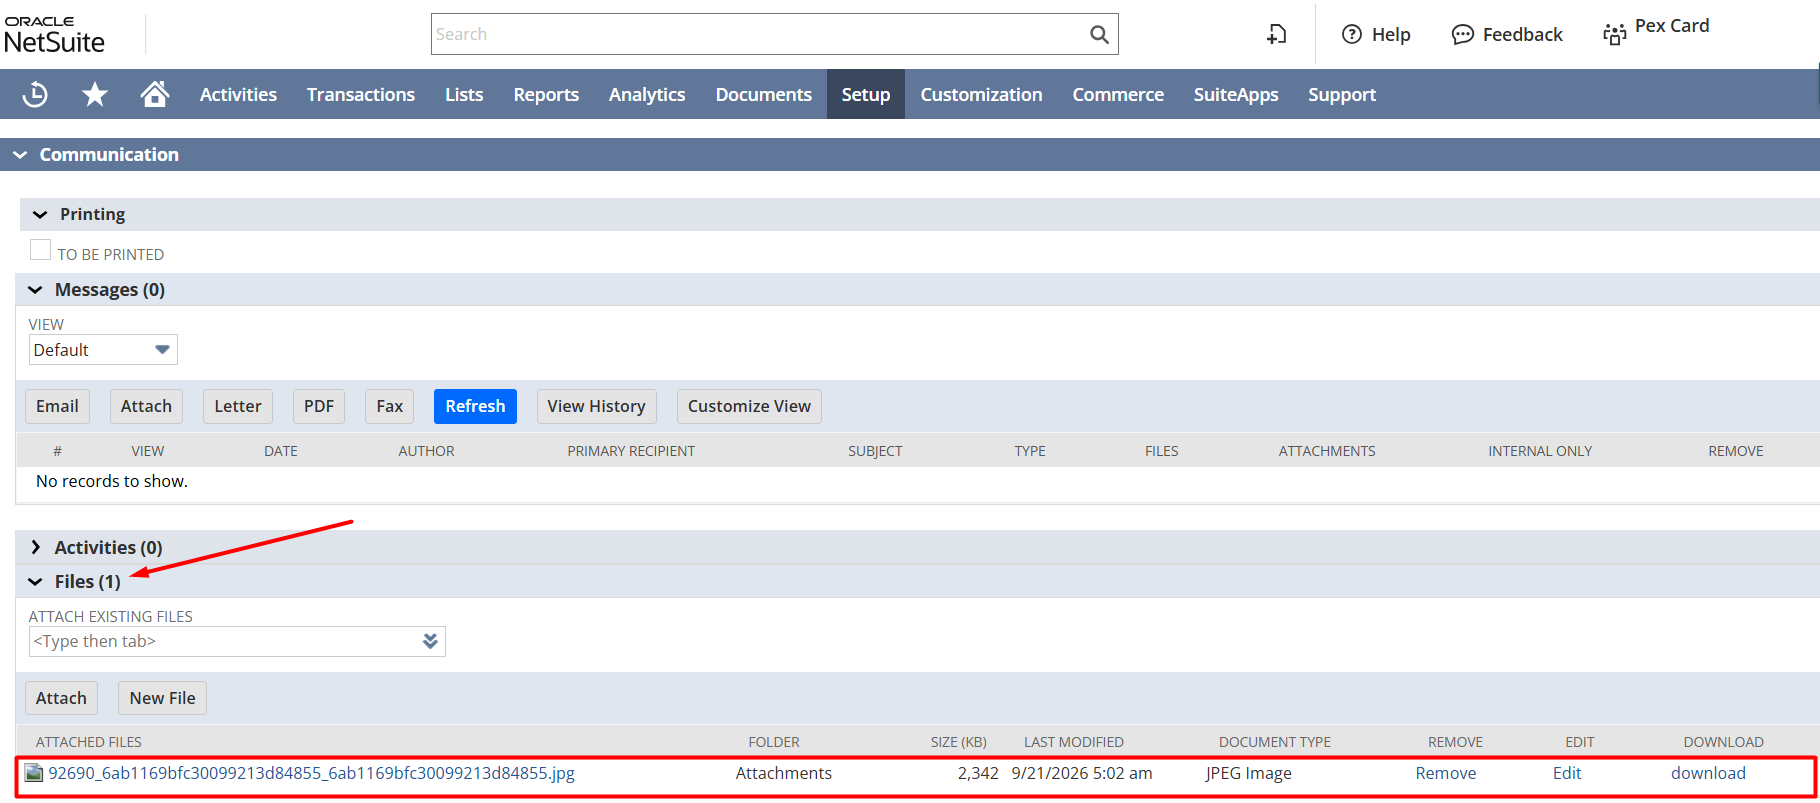This screenshot has height=803, width=1820.
Task: Open the Help question mark icon
Action: point(1352,34)
